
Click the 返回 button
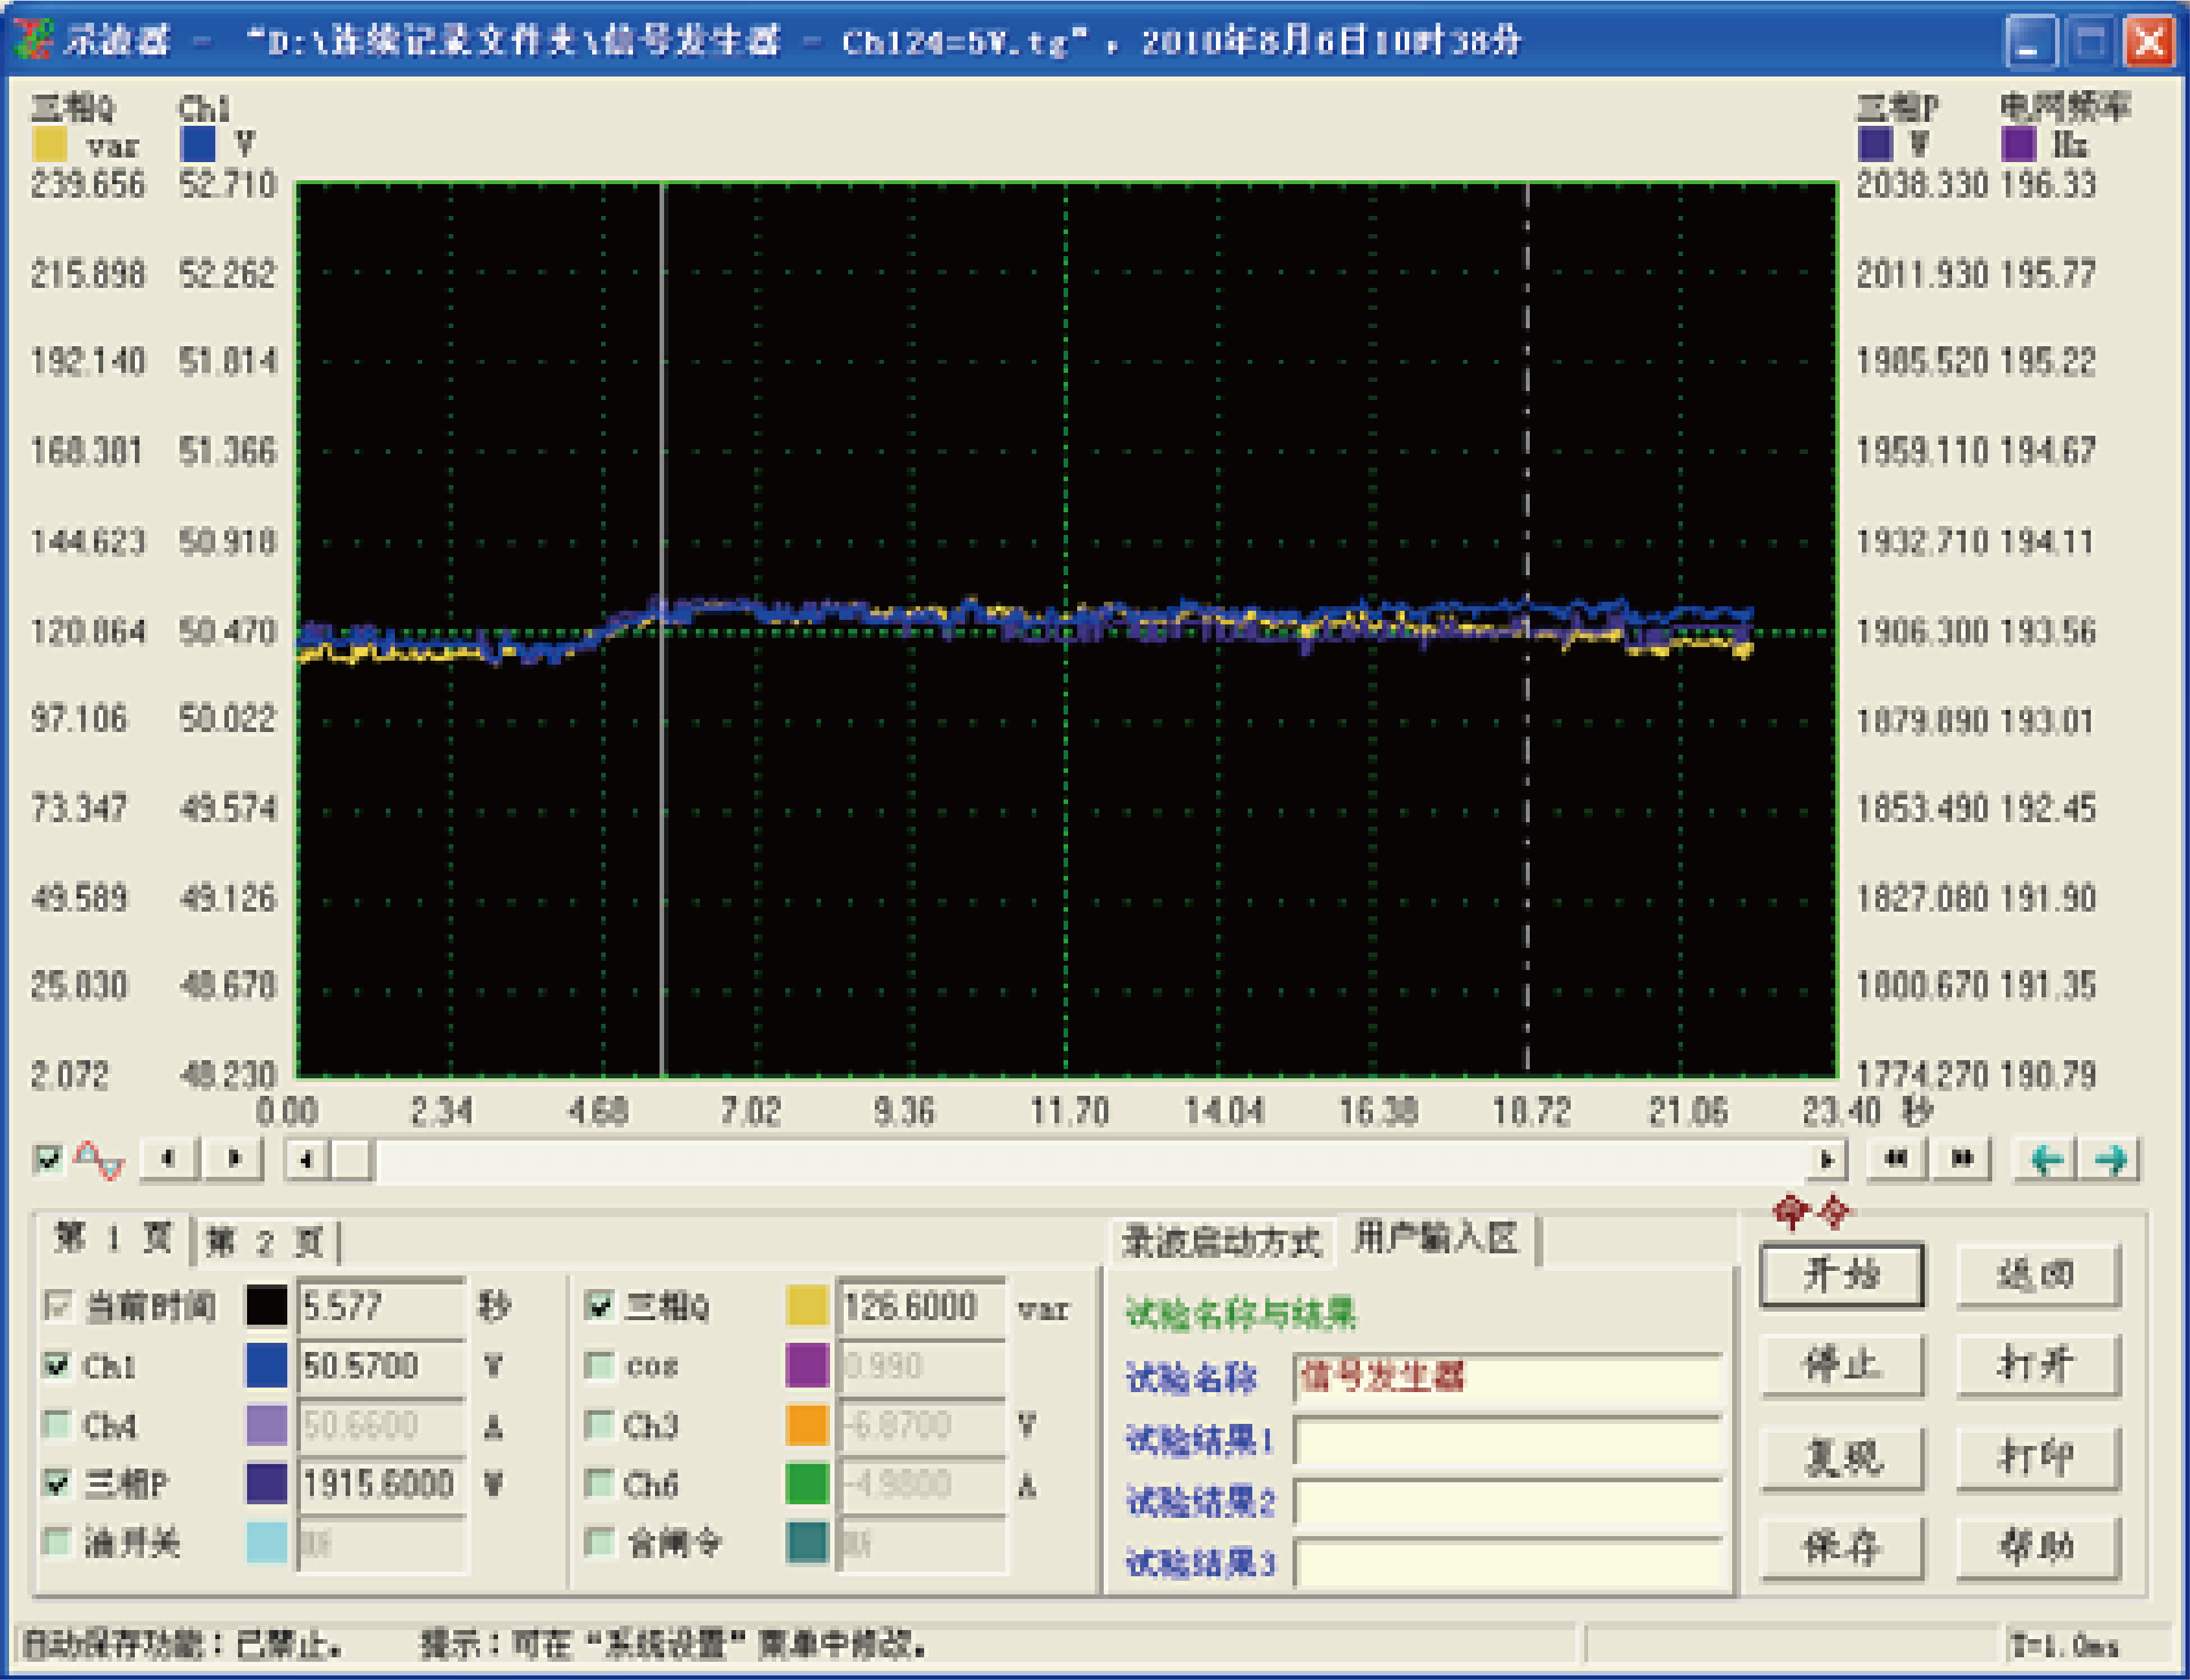tap(2037, 1275)
